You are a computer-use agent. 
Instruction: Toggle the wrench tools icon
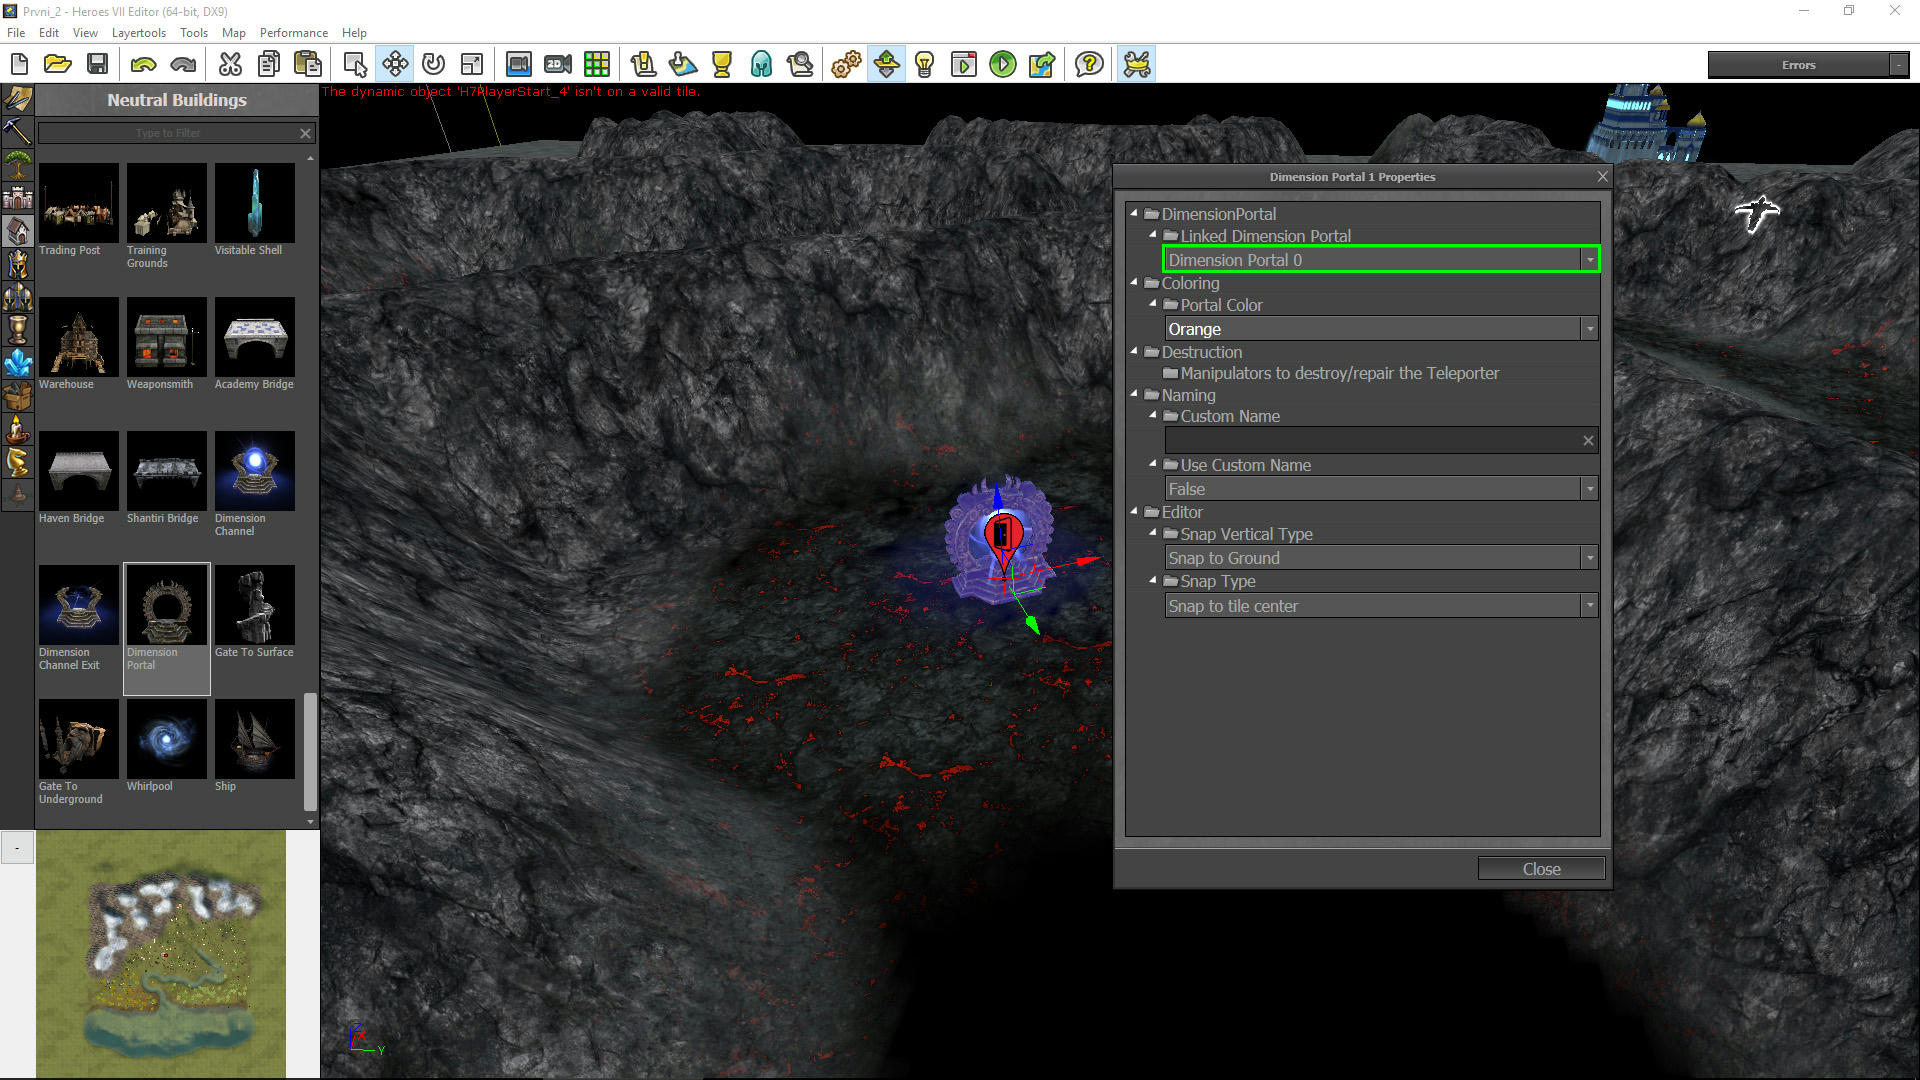[x=1137, y=65]
